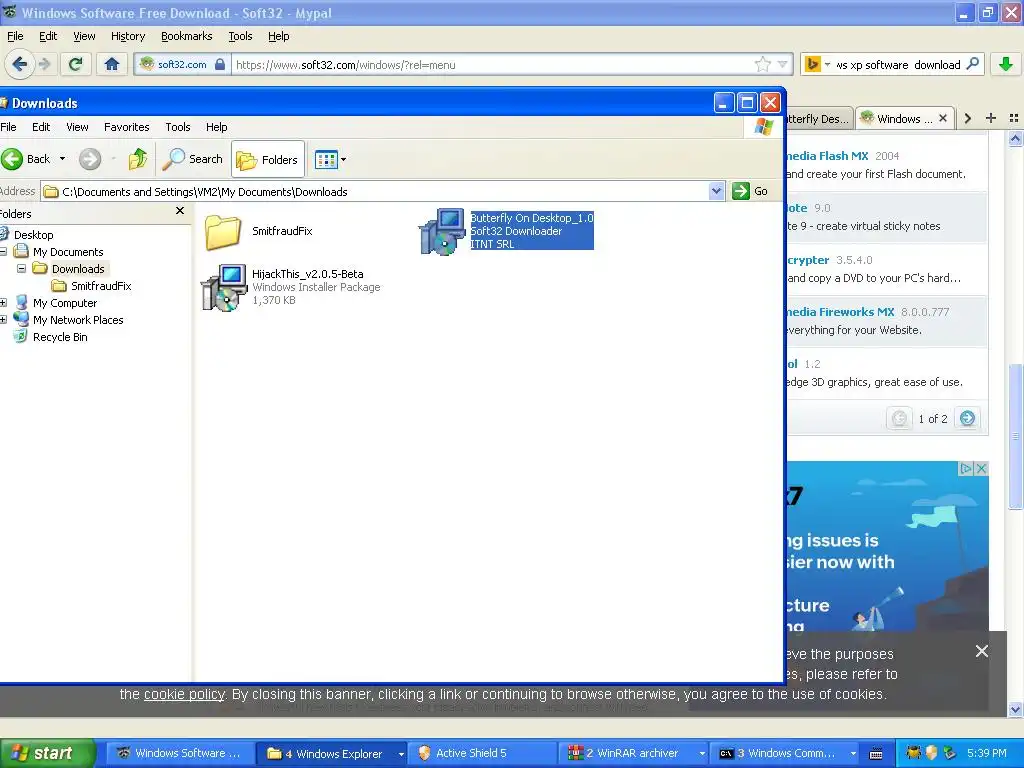Click the Explorer Up folder icon
1024x768 pixels.
pos(138,159)
